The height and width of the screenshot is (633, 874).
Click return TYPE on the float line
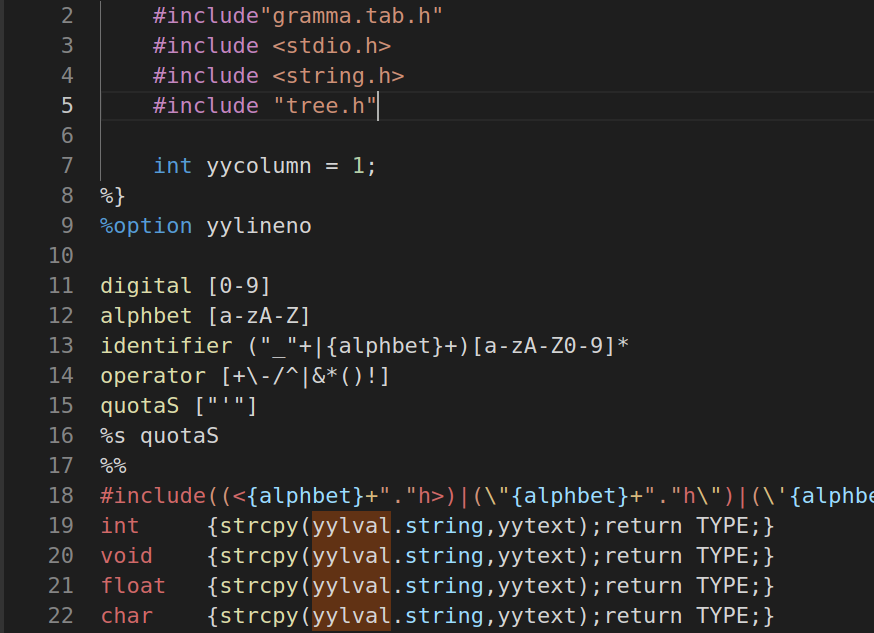click(676, 586)
